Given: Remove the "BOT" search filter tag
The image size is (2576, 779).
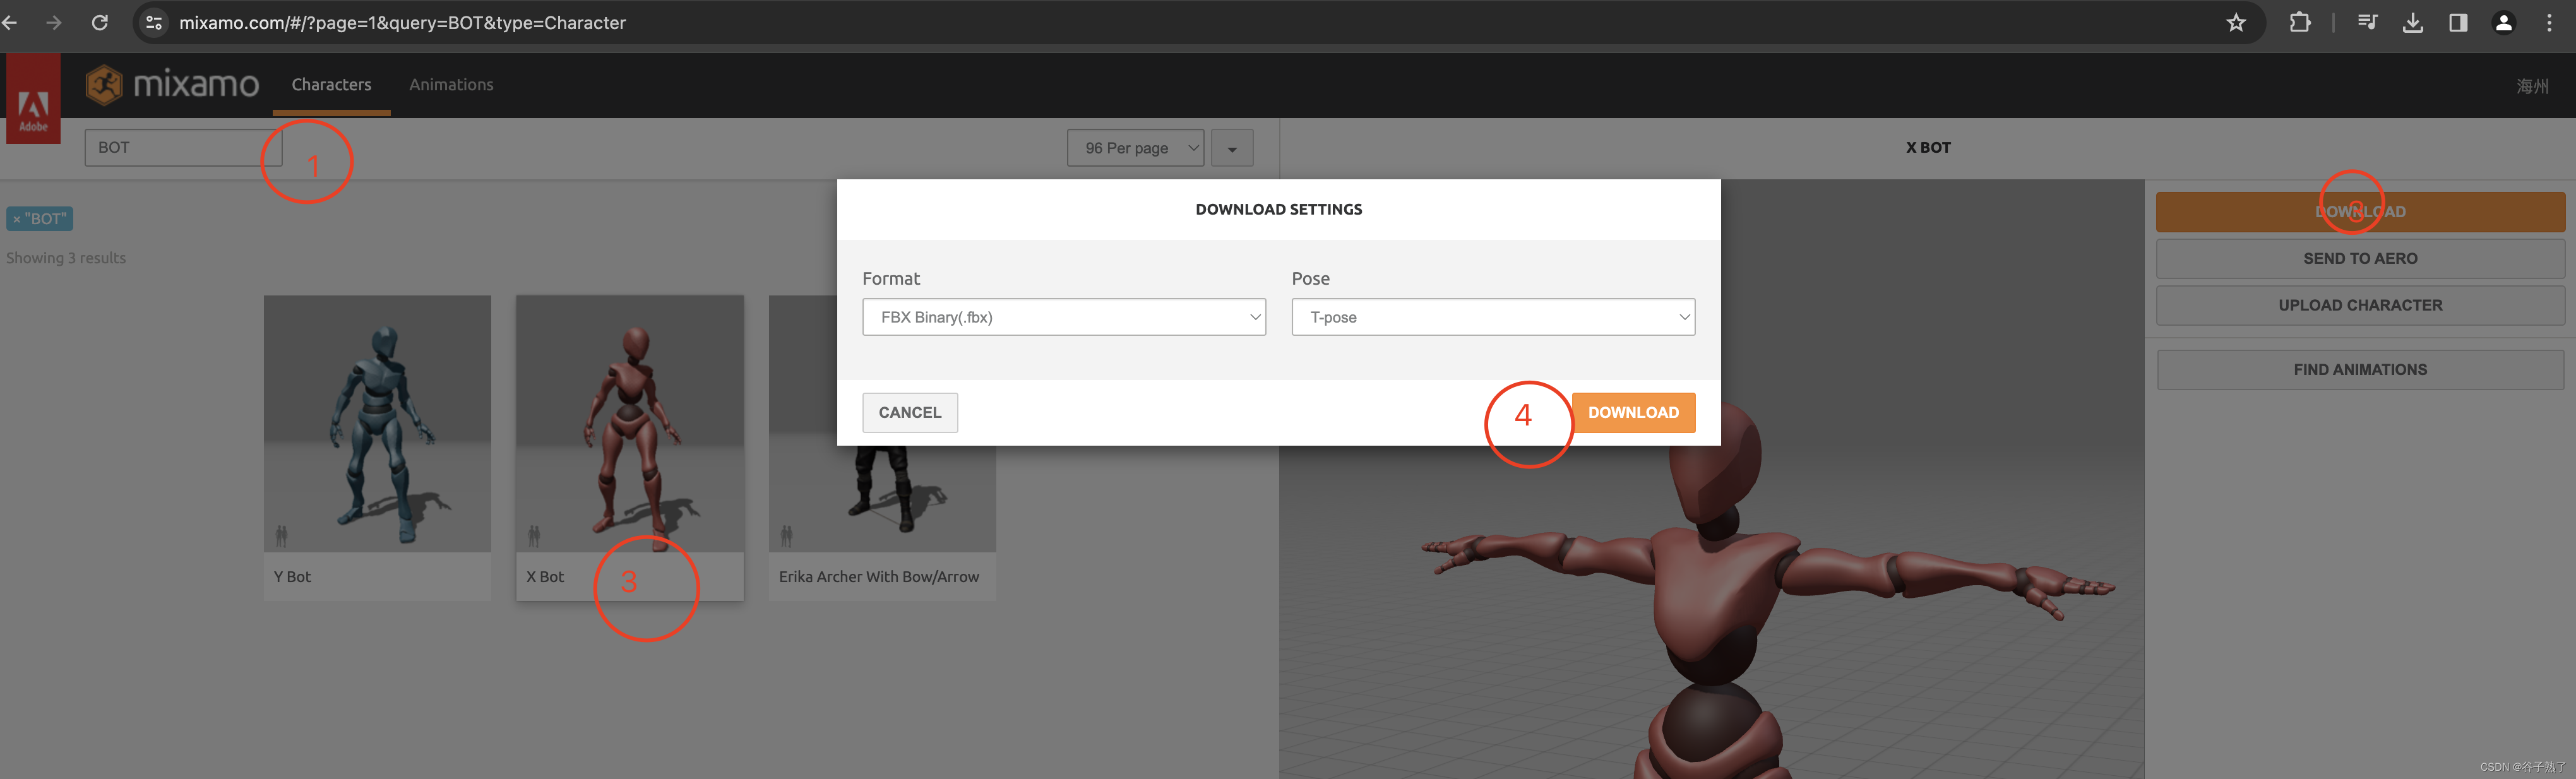Looking at the screenshot, I should coord(17,219).
